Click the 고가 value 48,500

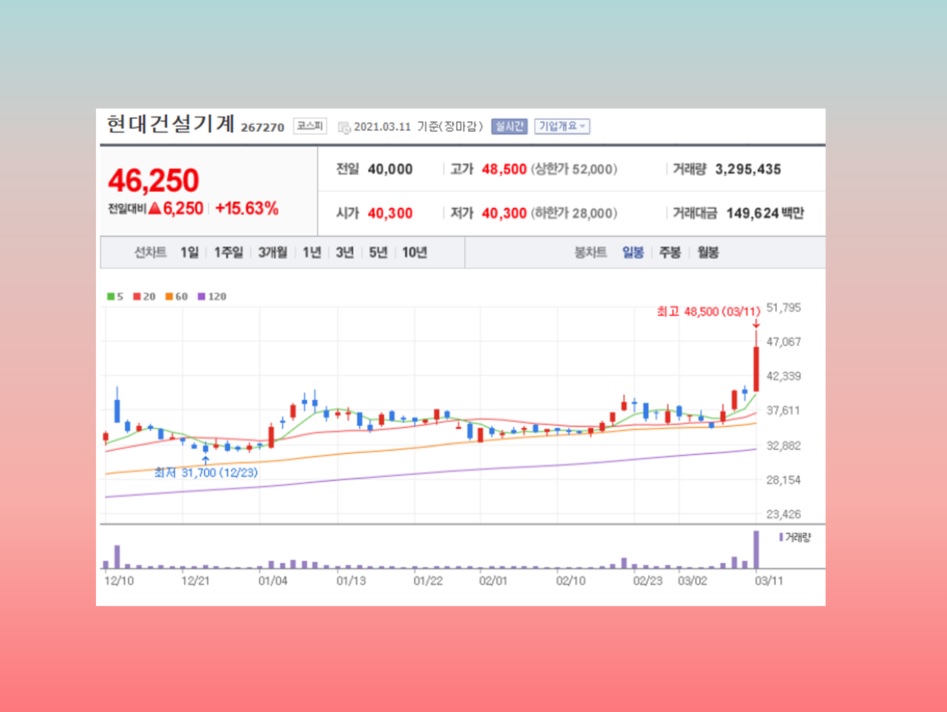point(504,169)
